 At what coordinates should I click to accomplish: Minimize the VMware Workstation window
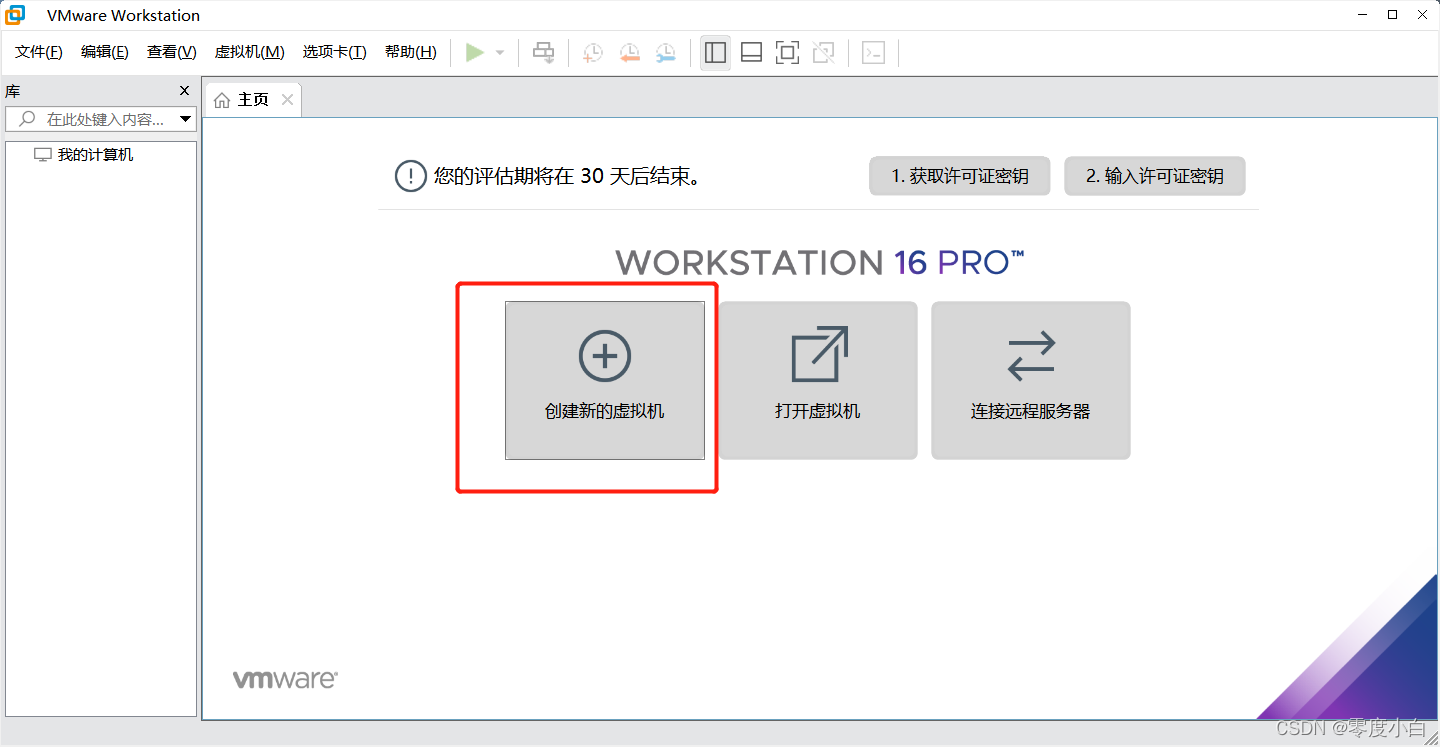[1364, 15]
